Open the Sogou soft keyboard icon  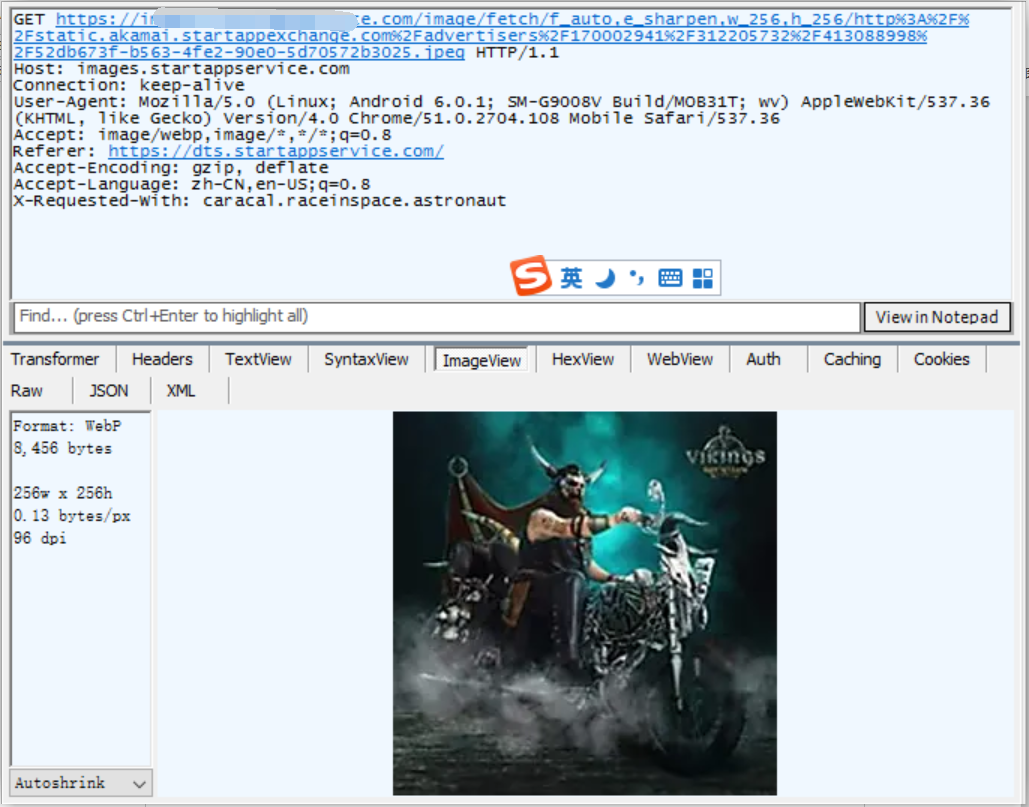[x=670, y=278]
